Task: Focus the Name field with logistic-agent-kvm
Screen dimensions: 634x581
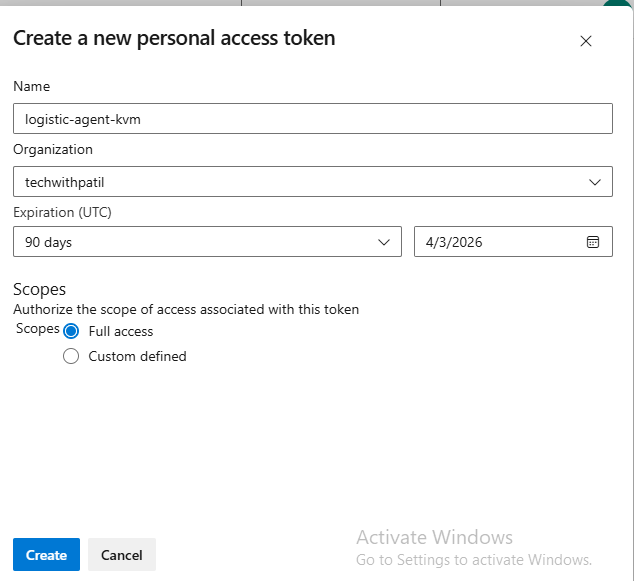Action: tap(312, 119)
